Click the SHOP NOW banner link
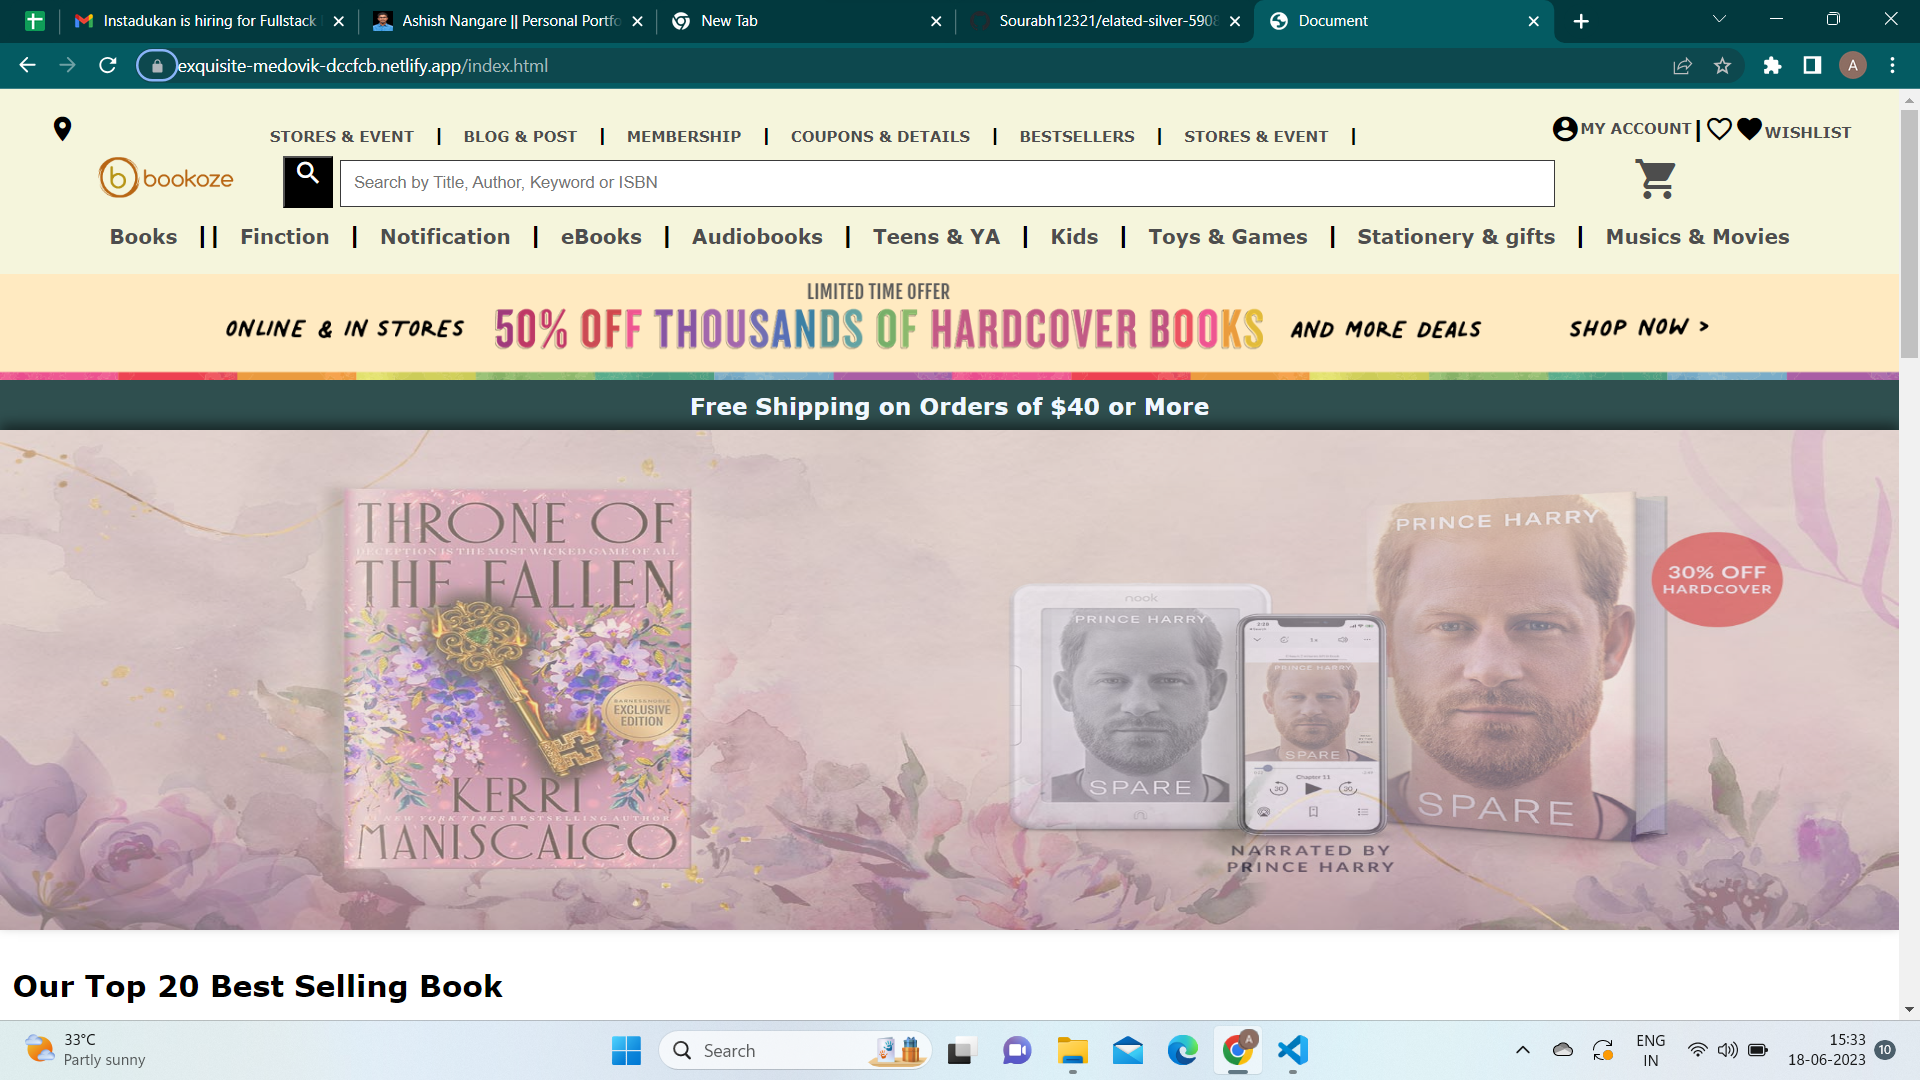This screenshot has height=1080, width=1920. pos(1639,328)
